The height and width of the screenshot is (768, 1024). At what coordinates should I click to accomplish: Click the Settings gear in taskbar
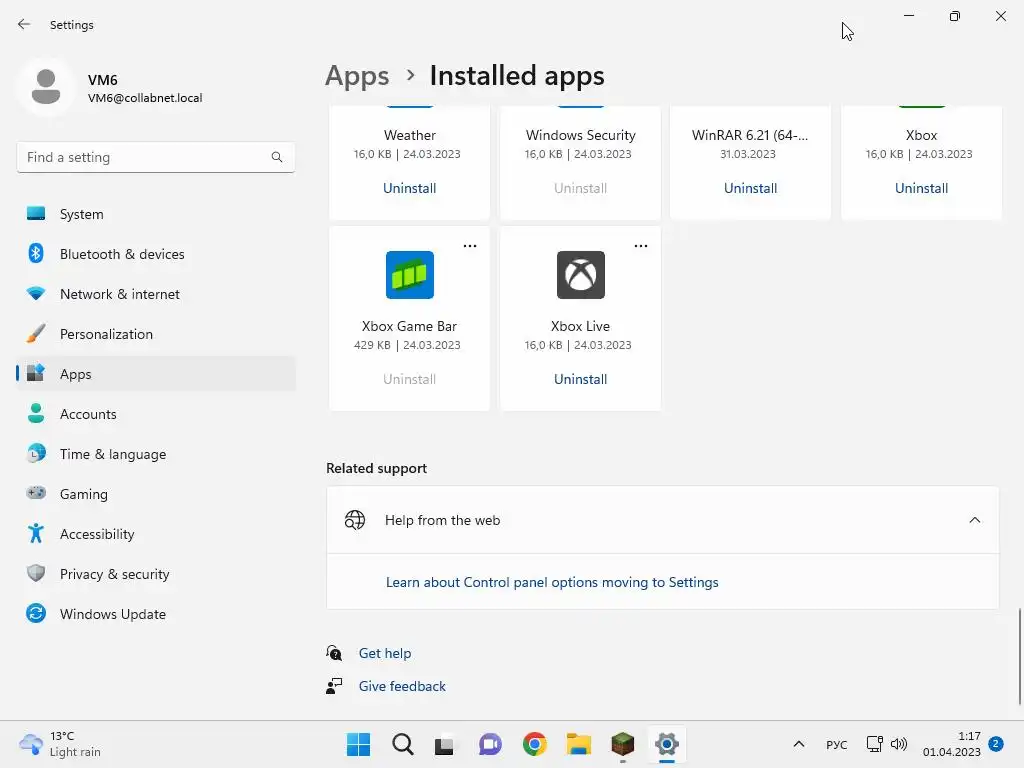[x=667, y=744]
